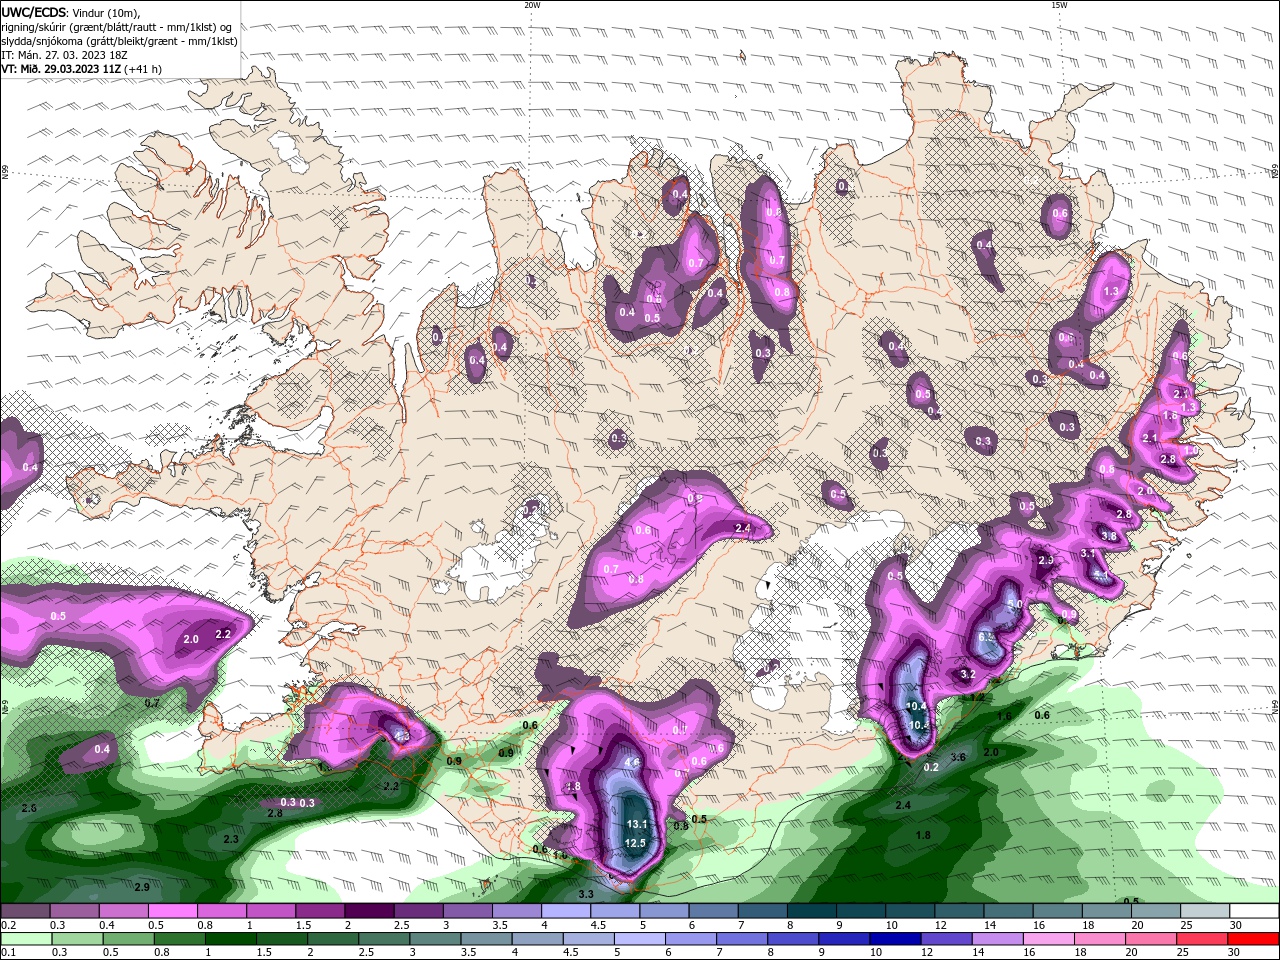Click the 13.1 precipitation value on the map

pos(637,824)
